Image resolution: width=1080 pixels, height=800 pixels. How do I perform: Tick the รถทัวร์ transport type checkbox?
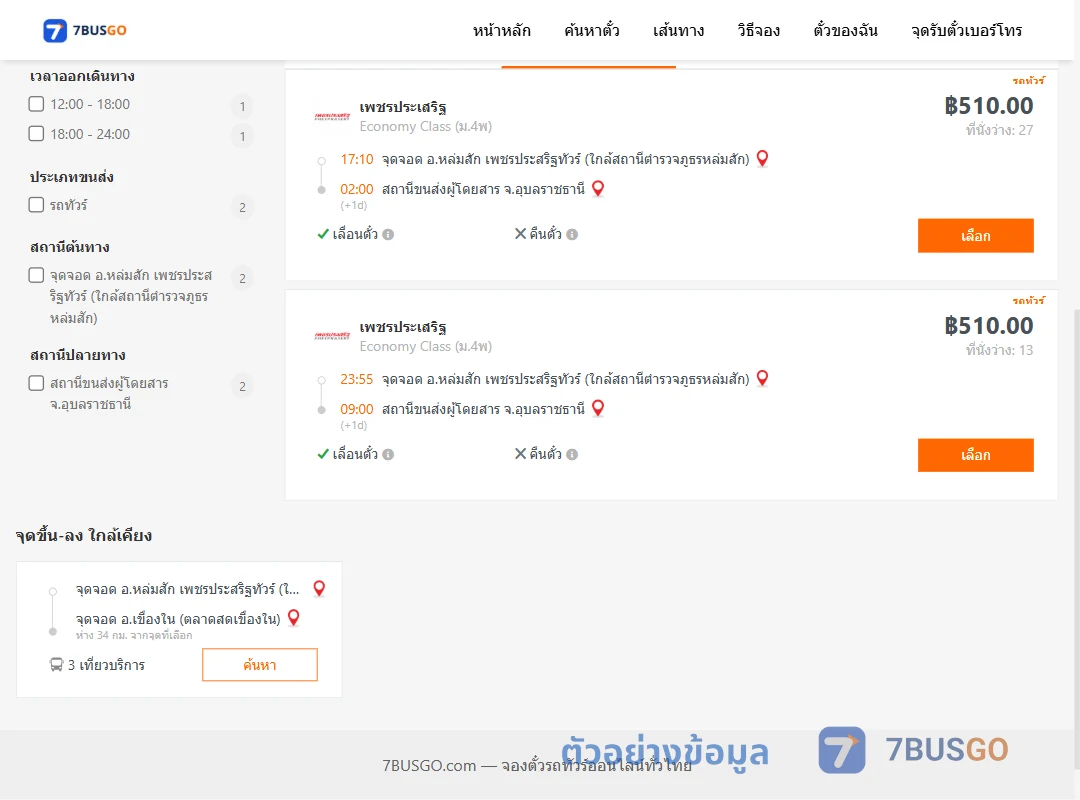(x=37, y=205)
